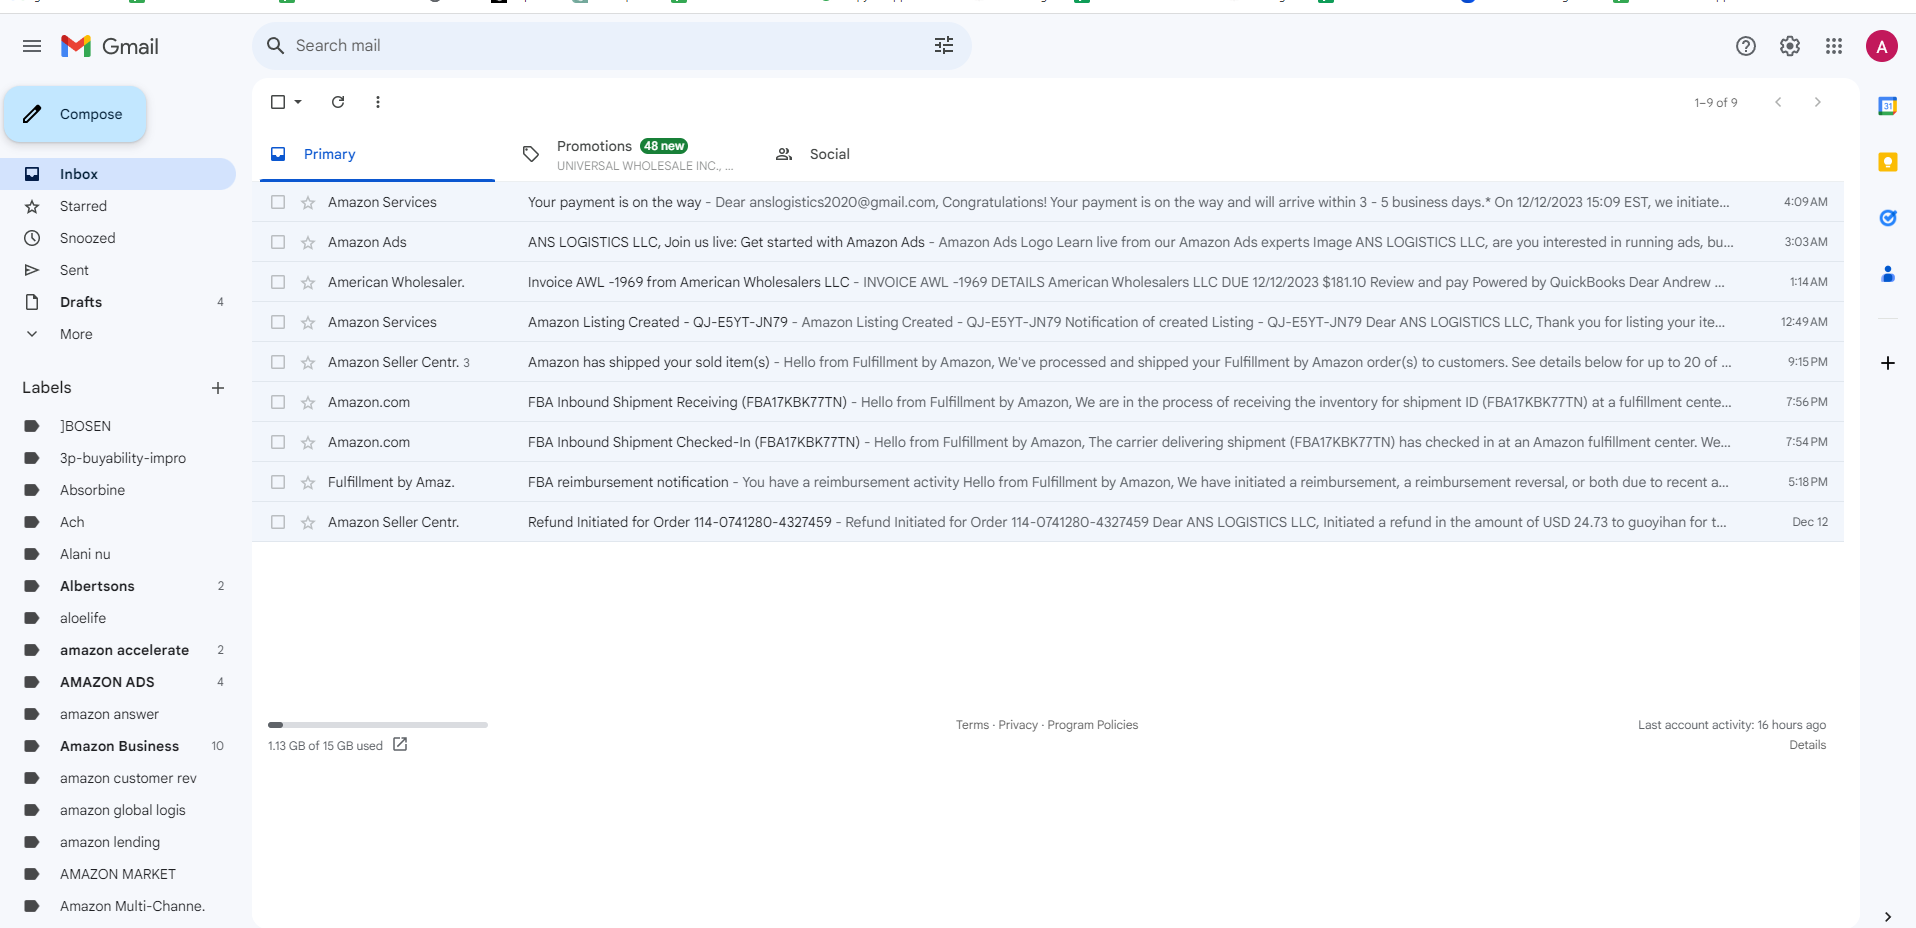The height and width of the screenshot is (928, 1916).
Task: Open the three-dot More toolbar menu
Action: coord(378,102)
